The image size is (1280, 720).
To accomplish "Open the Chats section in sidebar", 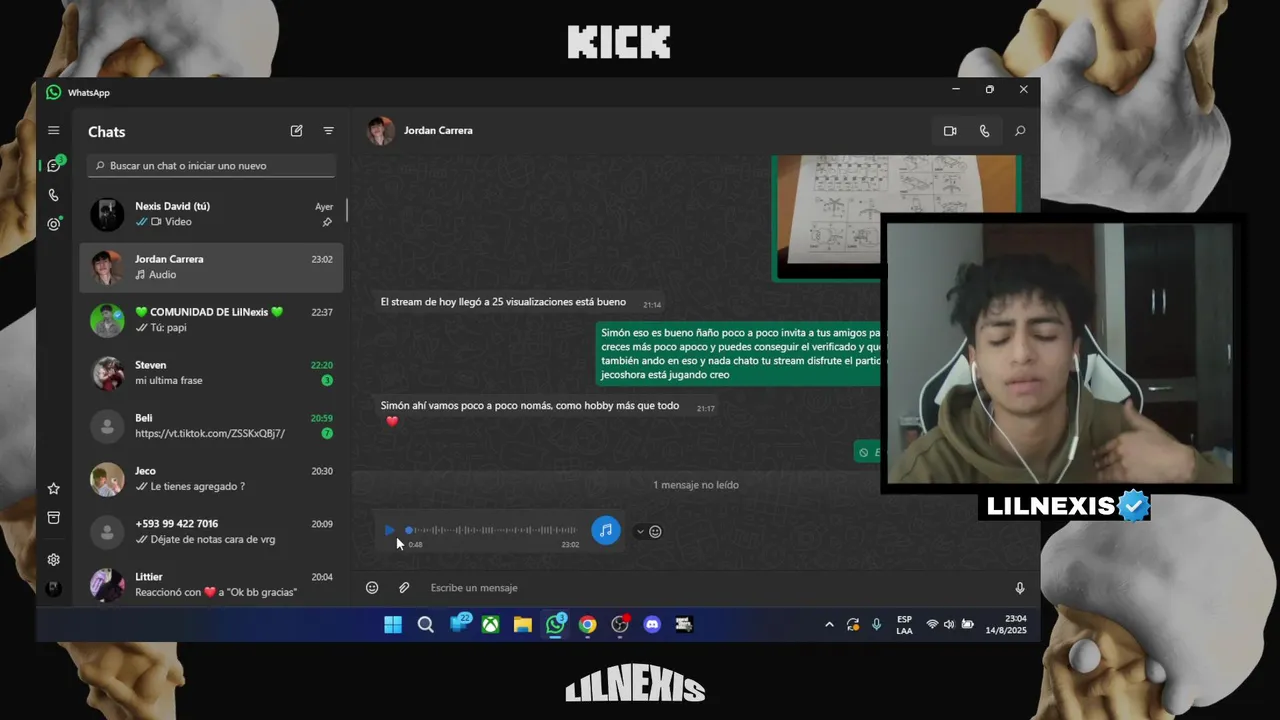I will 54,165.
